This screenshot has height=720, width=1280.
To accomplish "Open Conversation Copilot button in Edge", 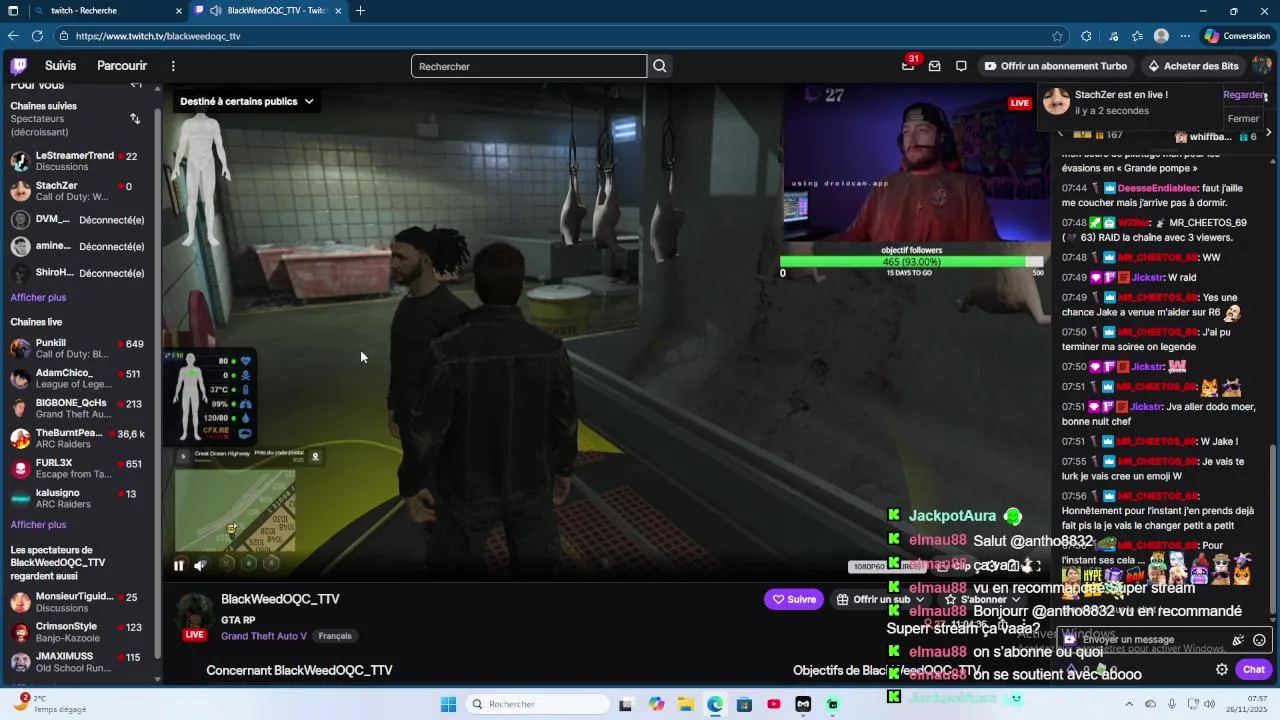I will pos(1237,36).
